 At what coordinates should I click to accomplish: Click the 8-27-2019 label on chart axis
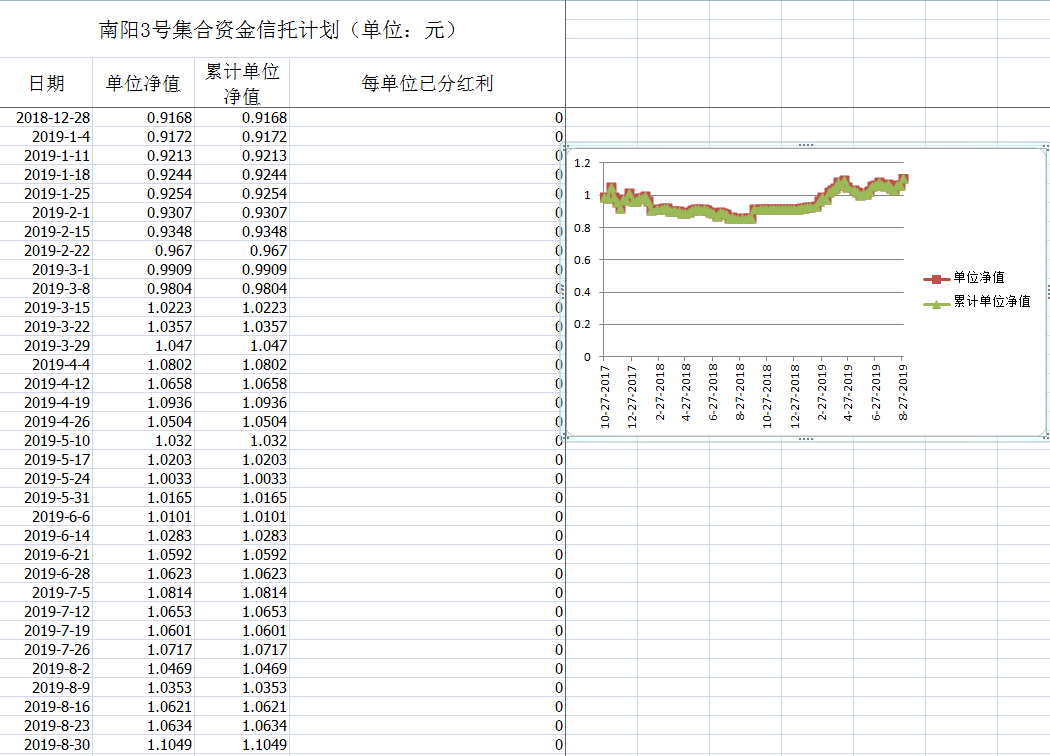(903, 392)
